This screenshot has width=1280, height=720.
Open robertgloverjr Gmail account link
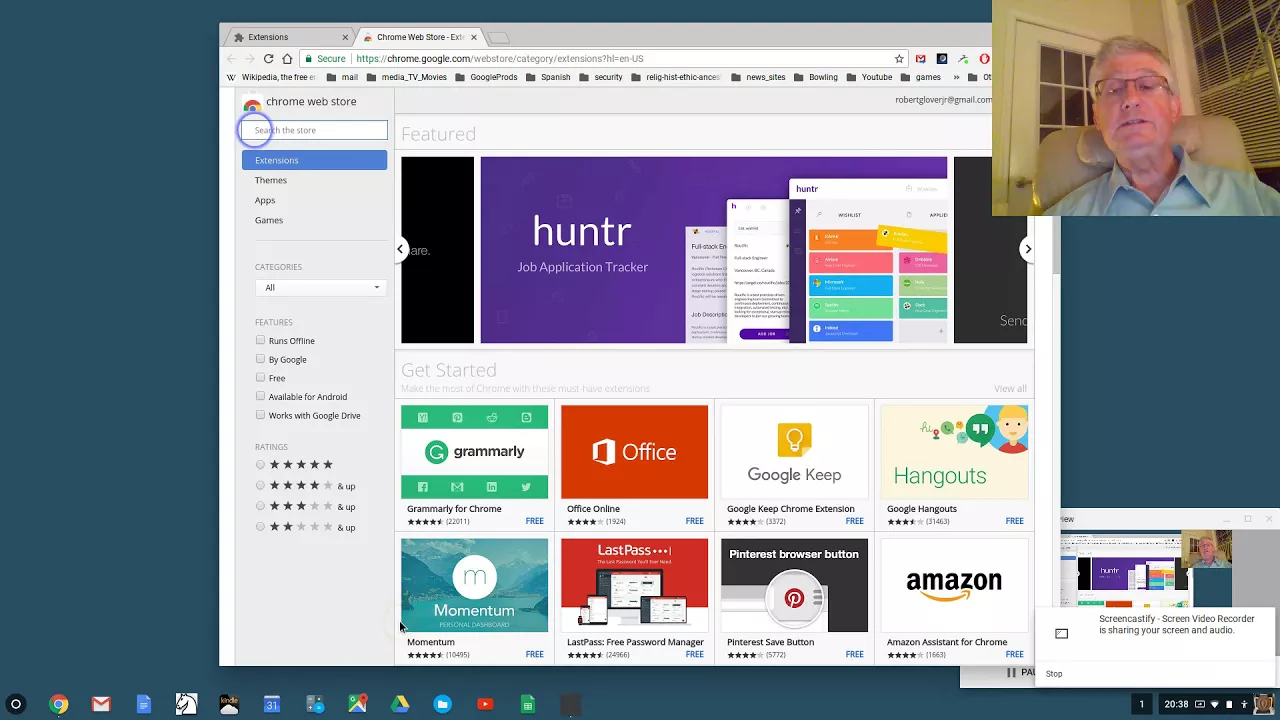click(943, 100)
